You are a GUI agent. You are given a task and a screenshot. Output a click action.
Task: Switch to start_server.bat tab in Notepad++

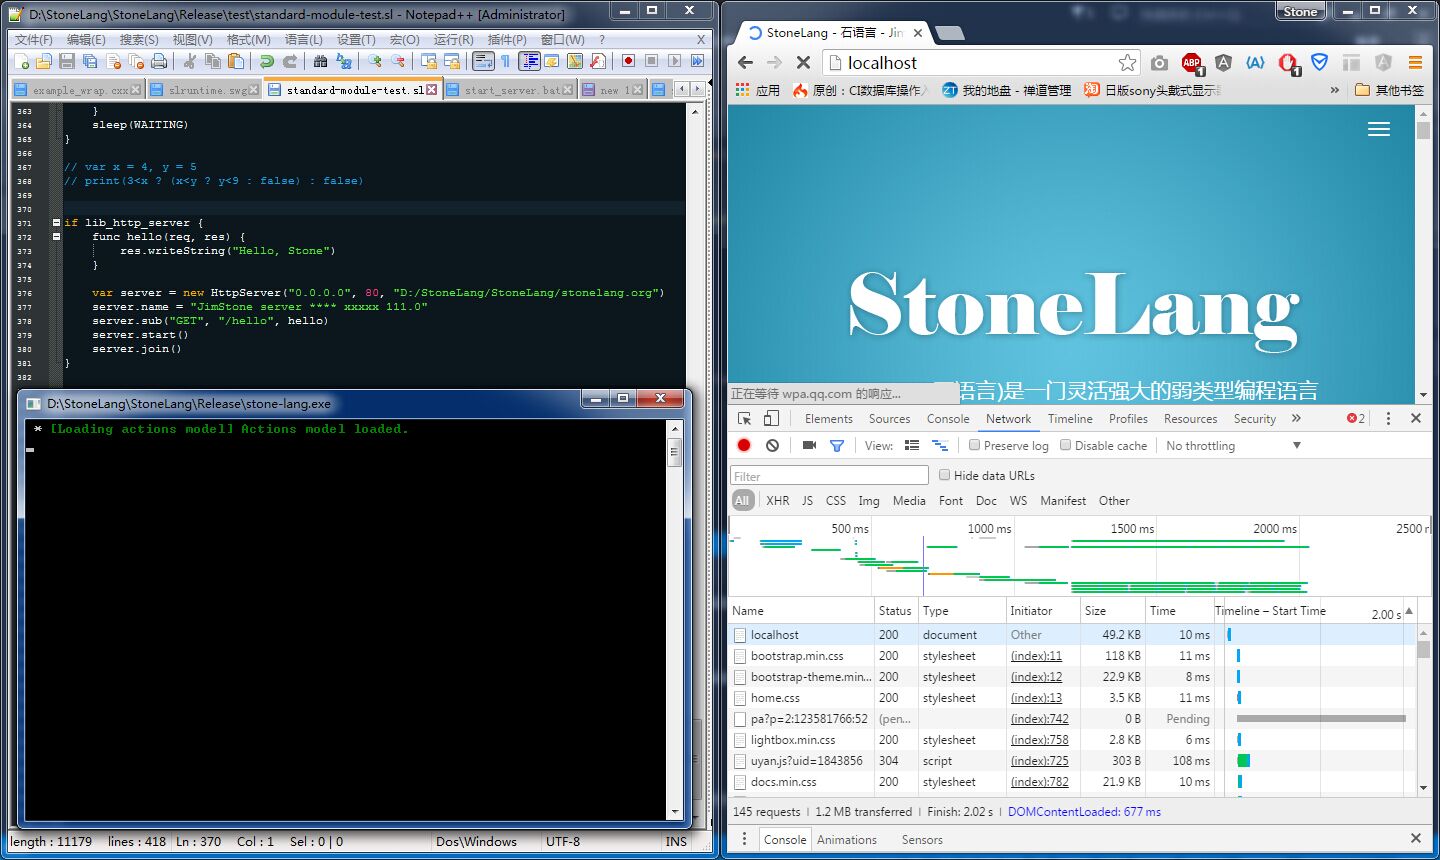point(509,90)
